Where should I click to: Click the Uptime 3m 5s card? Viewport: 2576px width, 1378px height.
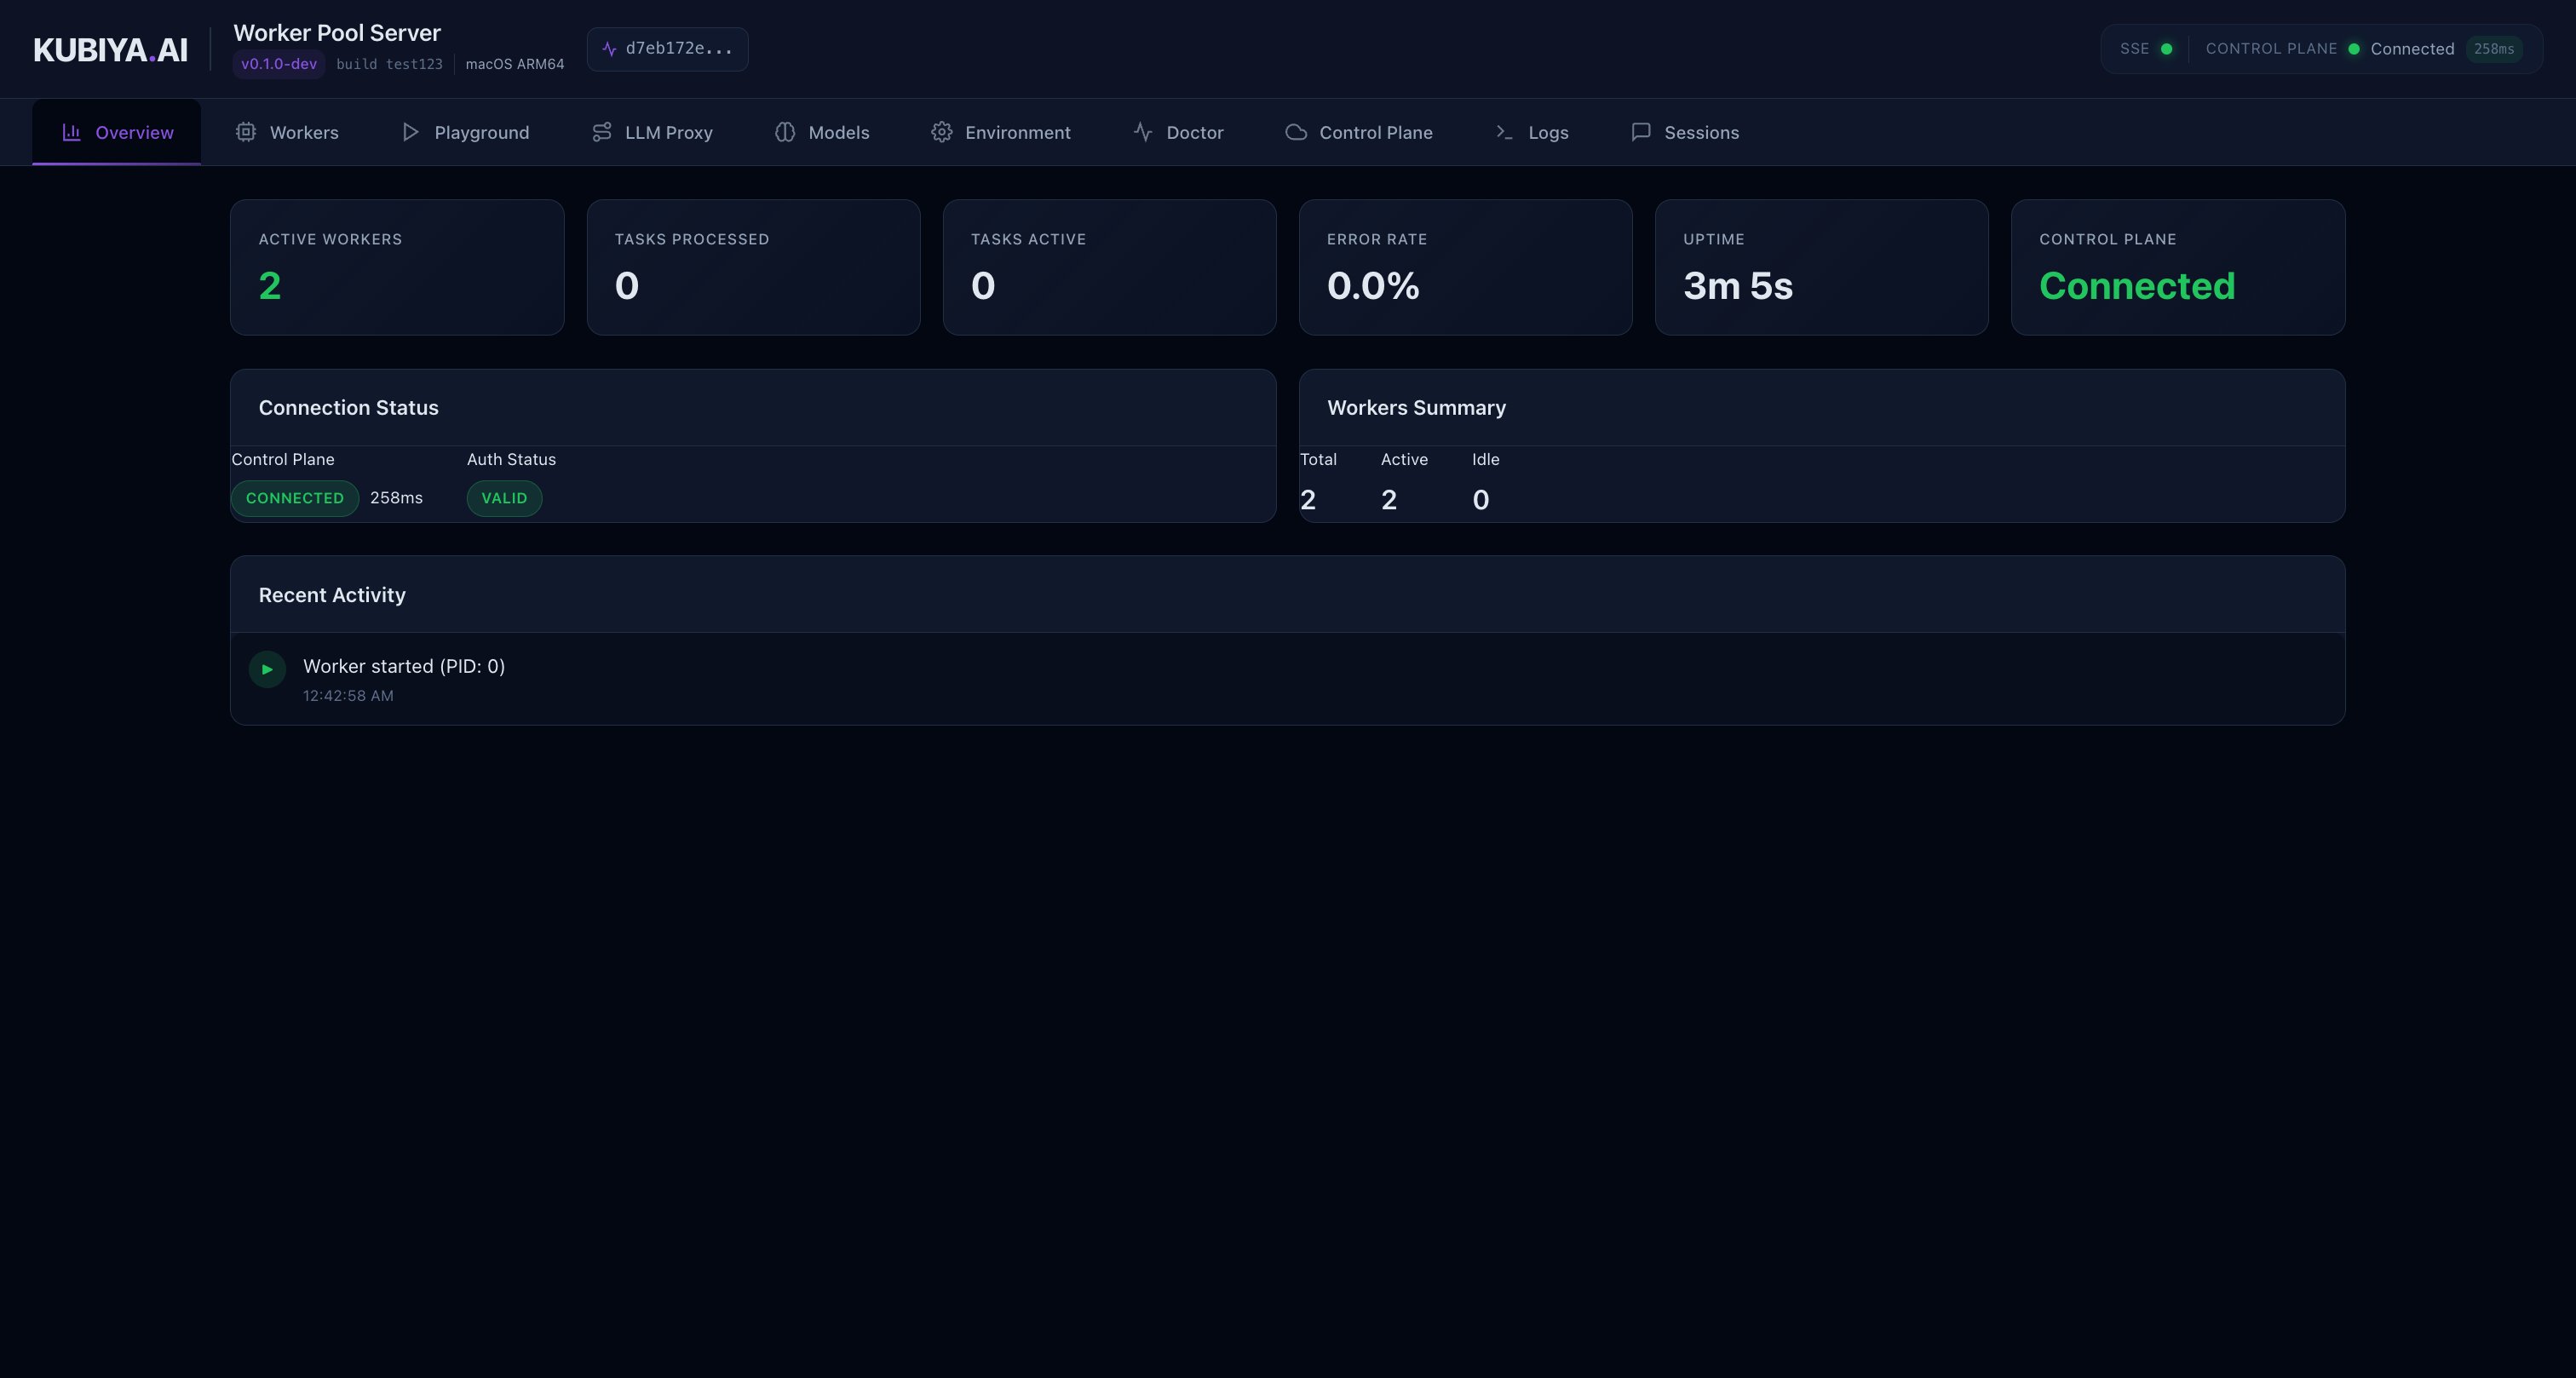click(x=1821, y=267)
